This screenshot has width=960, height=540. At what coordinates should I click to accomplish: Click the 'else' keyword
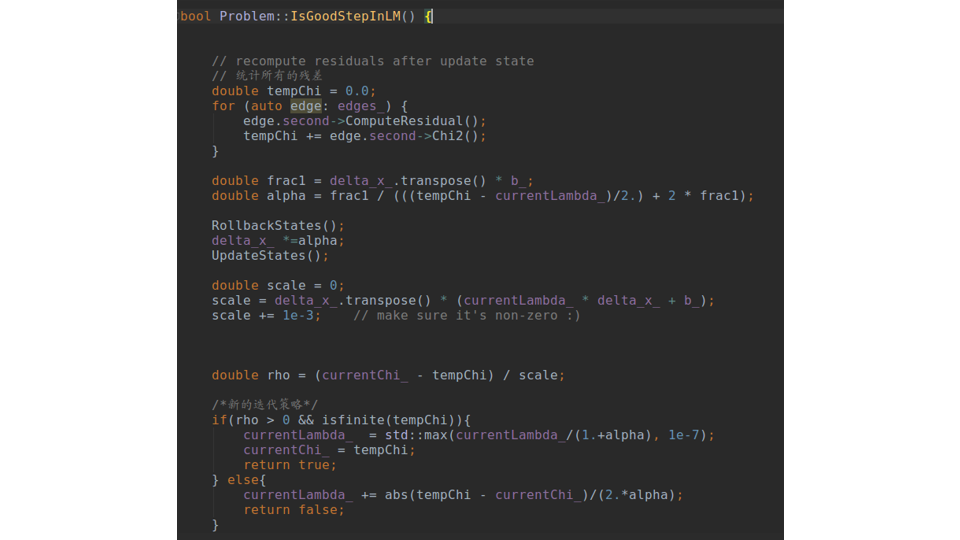coord(243,480)
